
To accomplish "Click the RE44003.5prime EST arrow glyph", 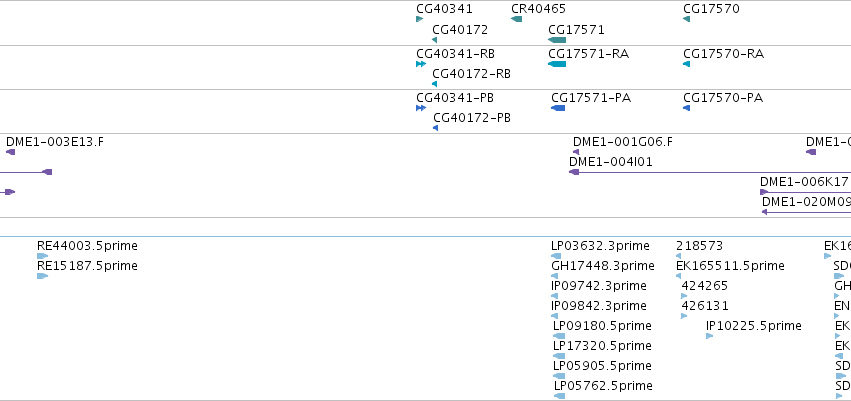I will point(42,256).
